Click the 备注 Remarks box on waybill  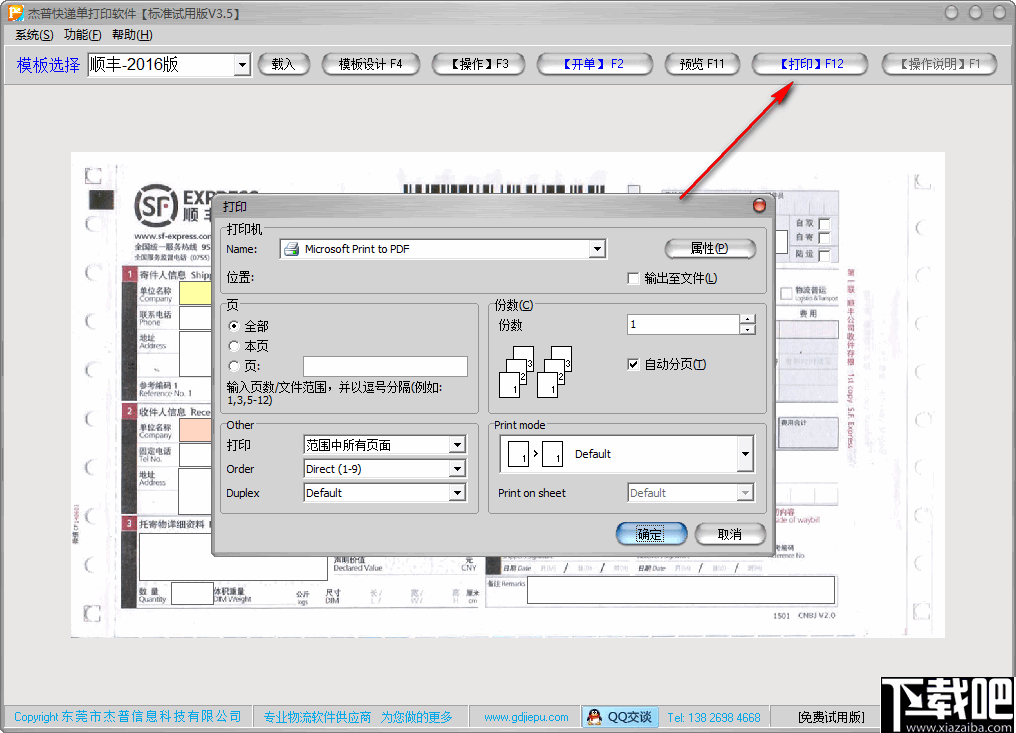[x=680, y=590]
